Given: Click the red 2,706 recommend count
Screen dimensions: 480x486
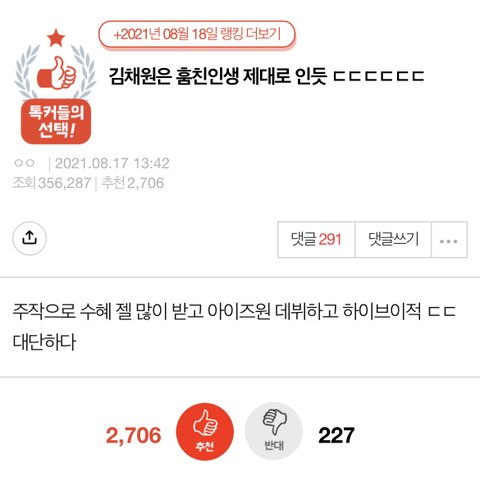Looking at the screenshot, I should pyautogui.click(x=134, y=435).
